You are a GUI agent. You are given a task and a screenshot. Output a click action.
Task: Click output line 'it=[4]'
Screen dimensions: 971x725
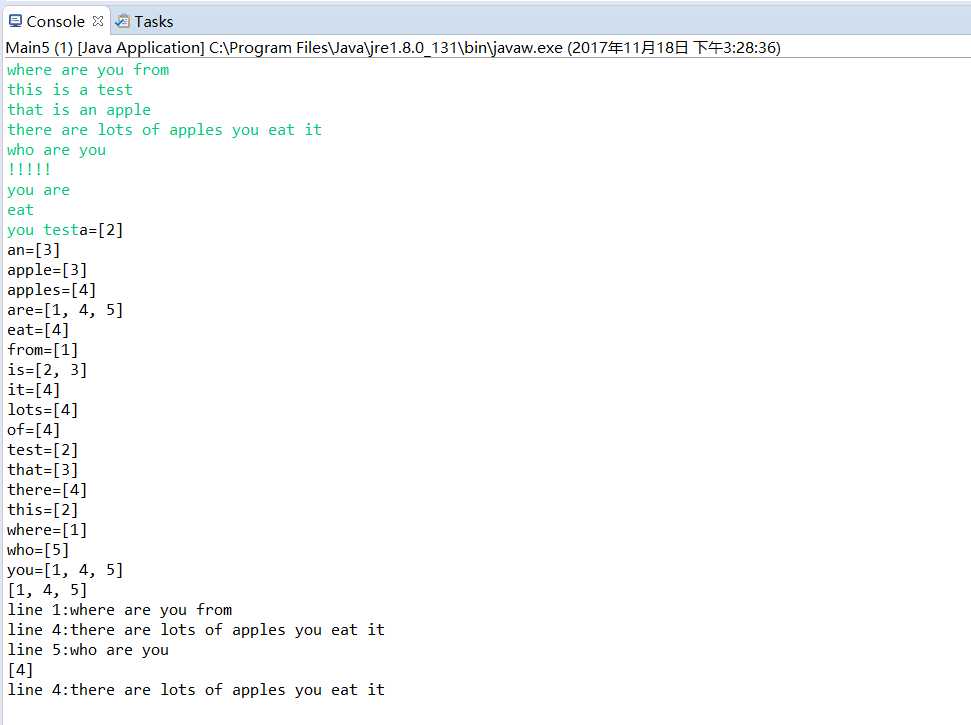[33, 390]
